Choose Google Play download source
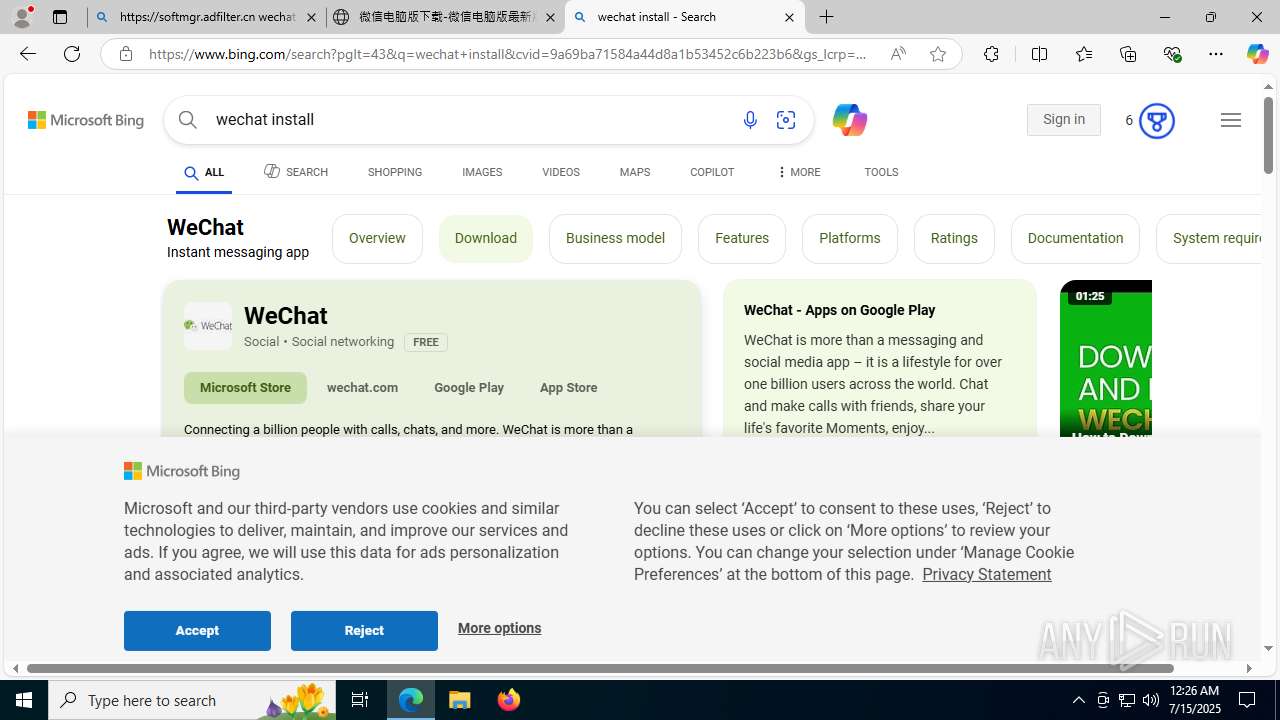The height and width of the screenshot is (720, 1280). [469, 388]
